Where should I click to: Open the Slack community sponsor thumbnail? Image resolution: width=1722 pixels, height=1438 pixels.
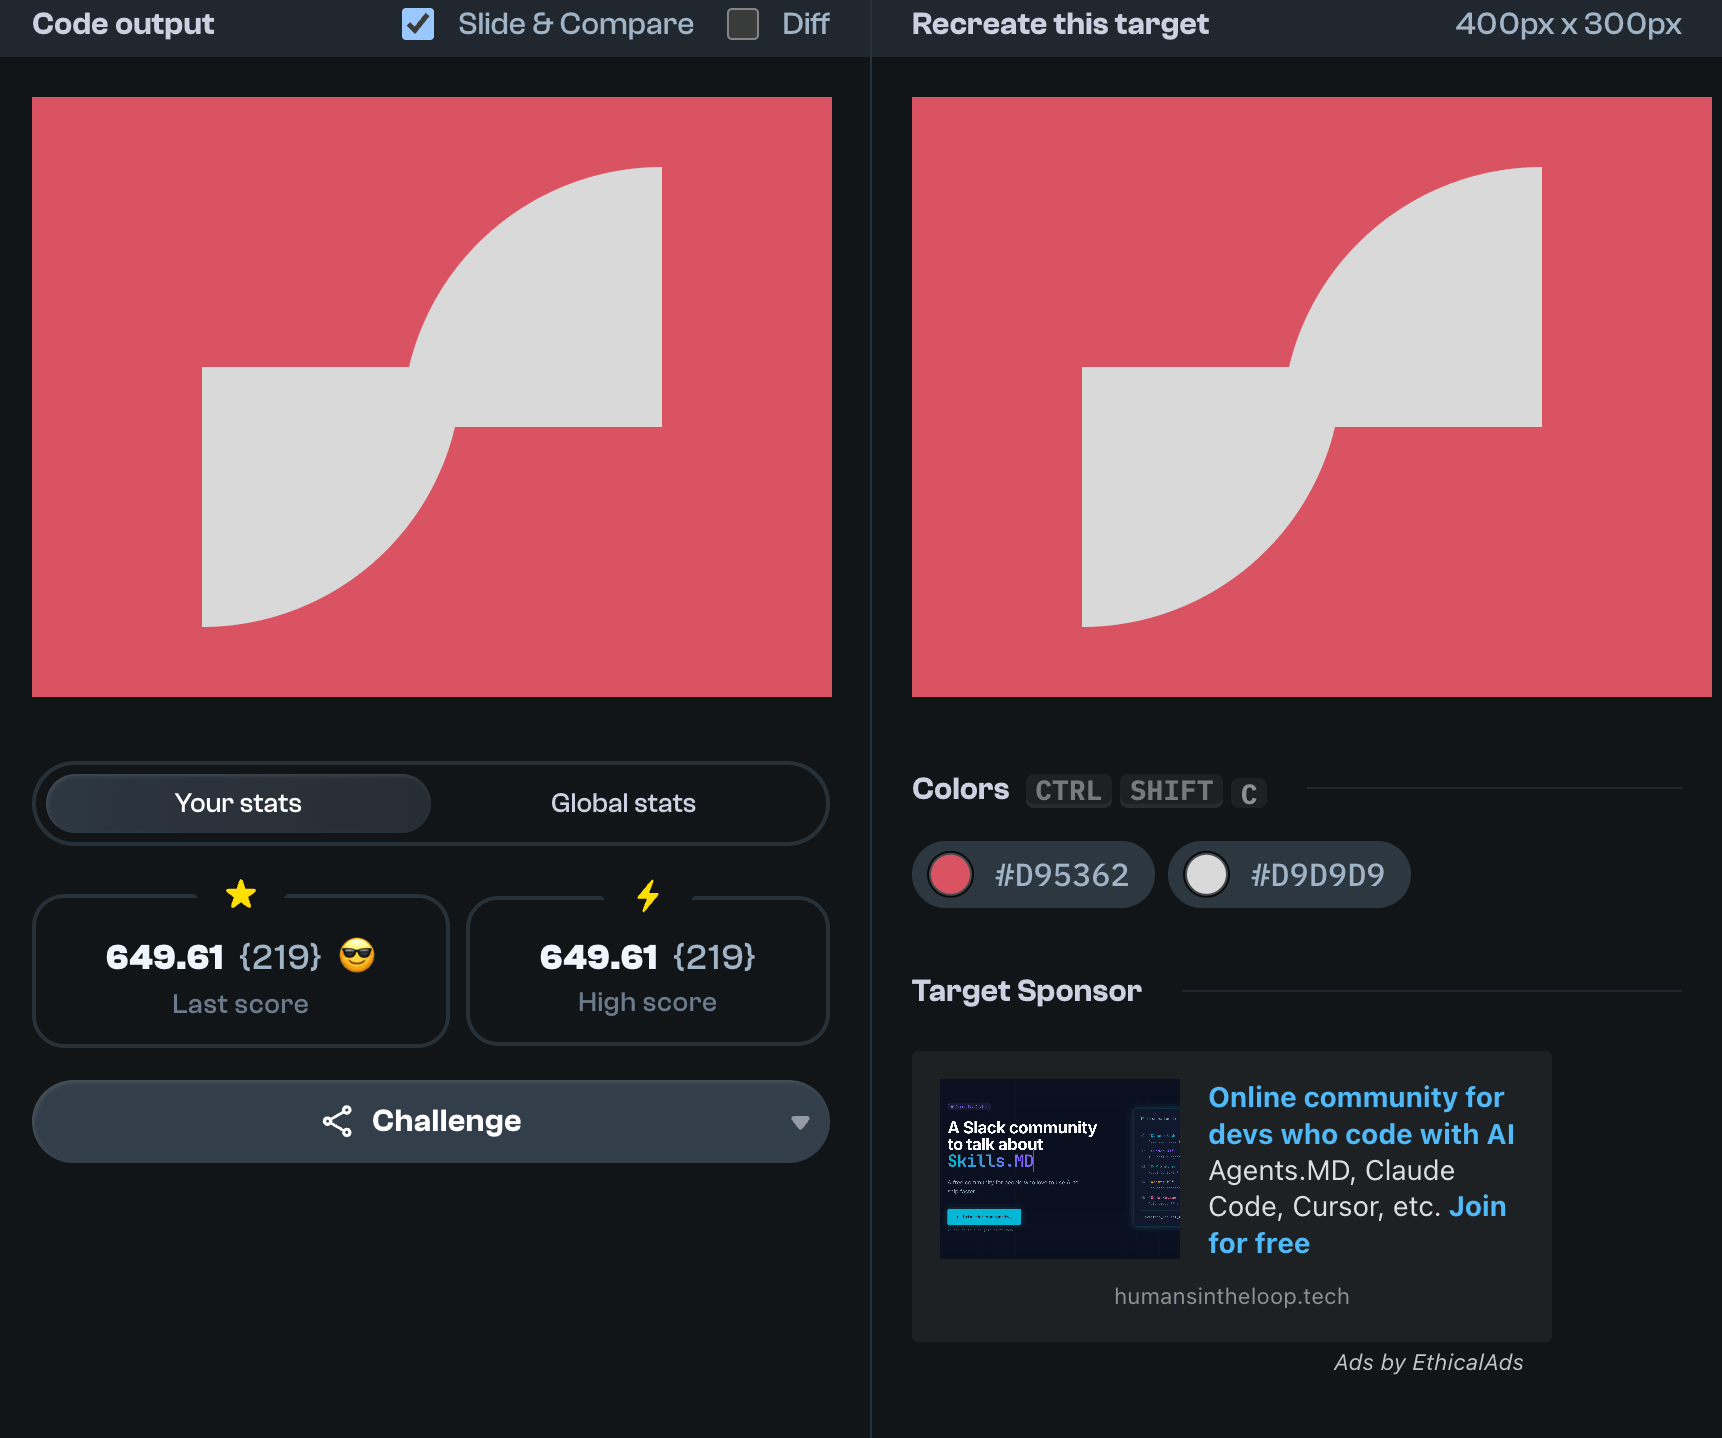(x=1059, y=1168)
